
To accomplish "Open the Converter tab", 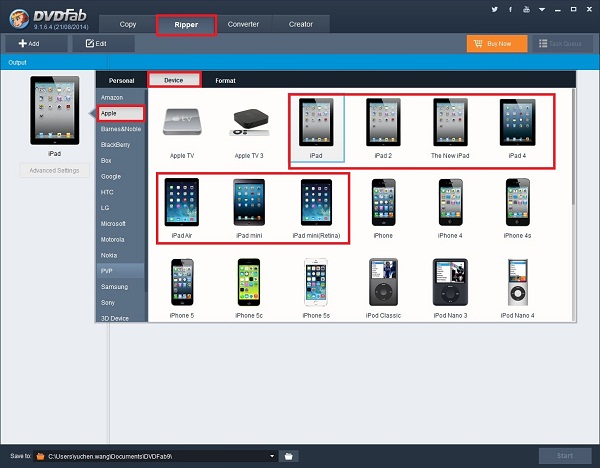I will 243,24.
